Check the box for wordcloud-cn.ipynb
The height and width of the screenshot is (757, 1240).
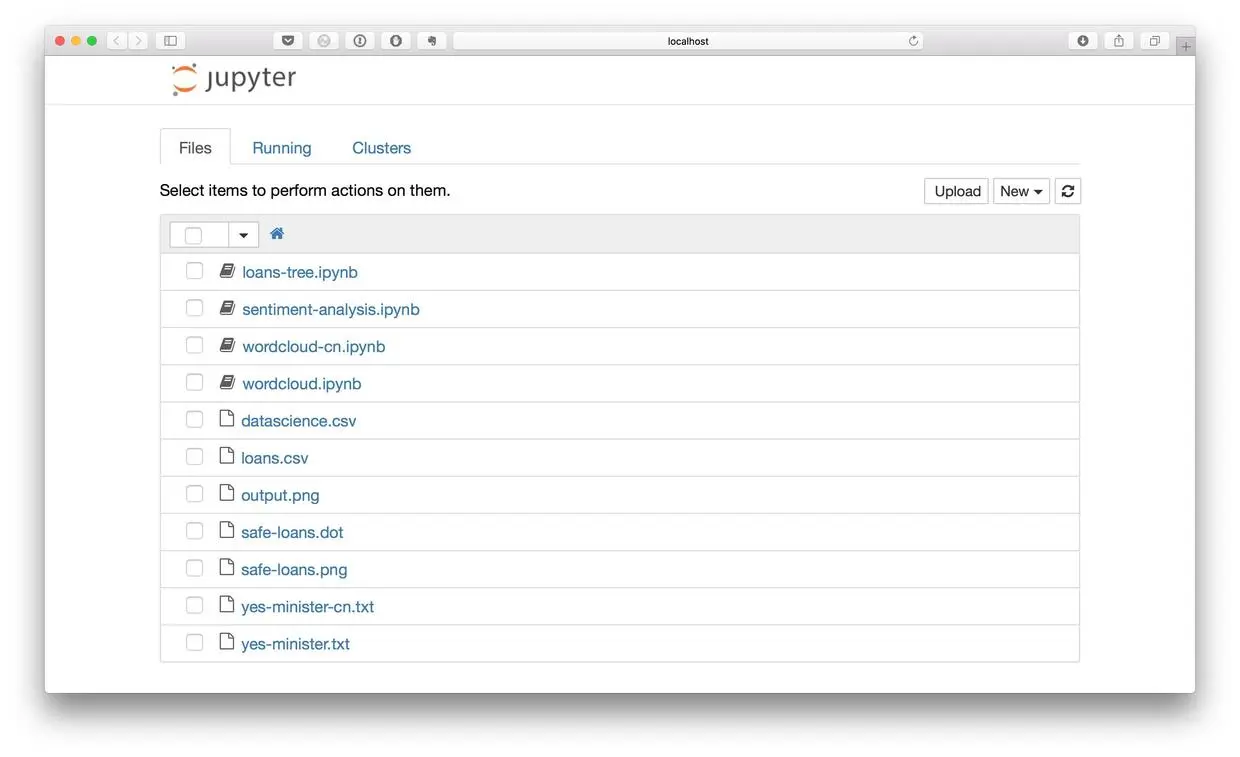194,345
